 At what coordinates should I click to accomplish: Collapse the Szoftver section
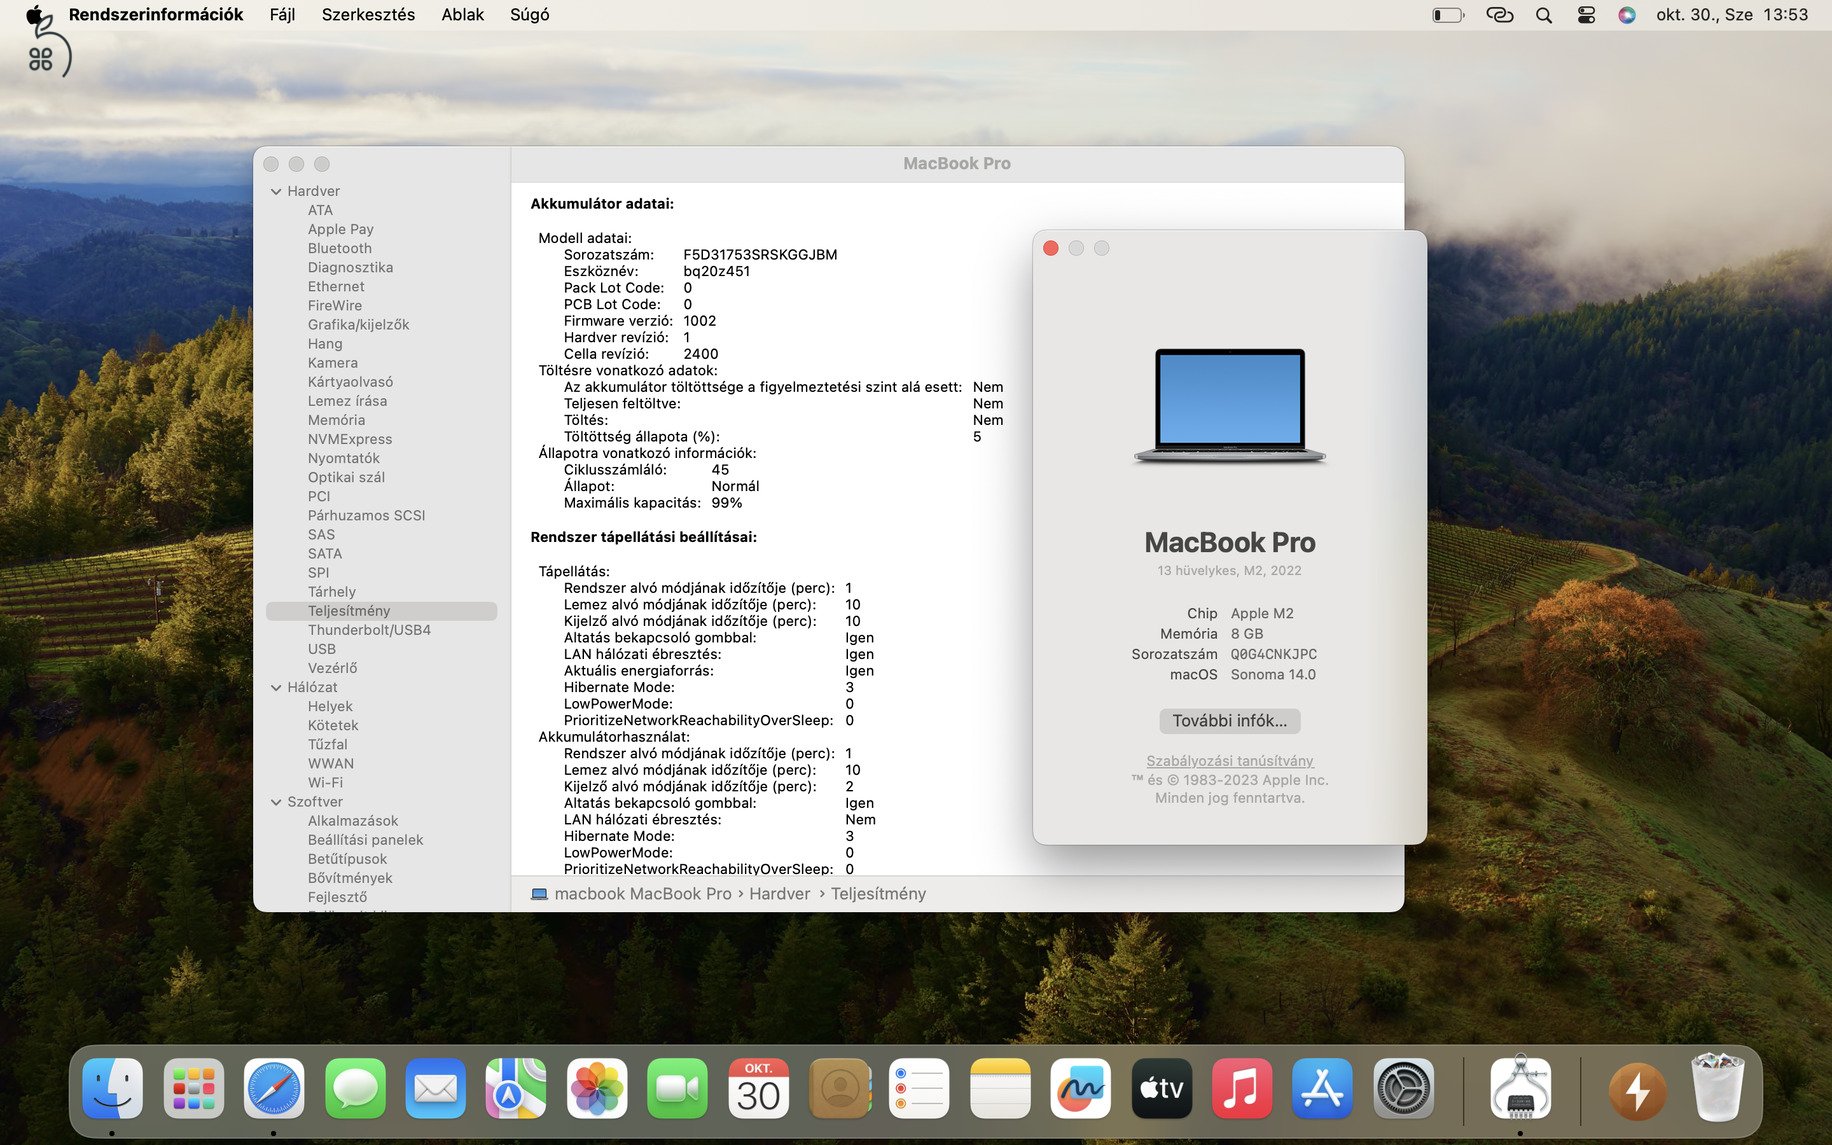[x=276, y=802]
